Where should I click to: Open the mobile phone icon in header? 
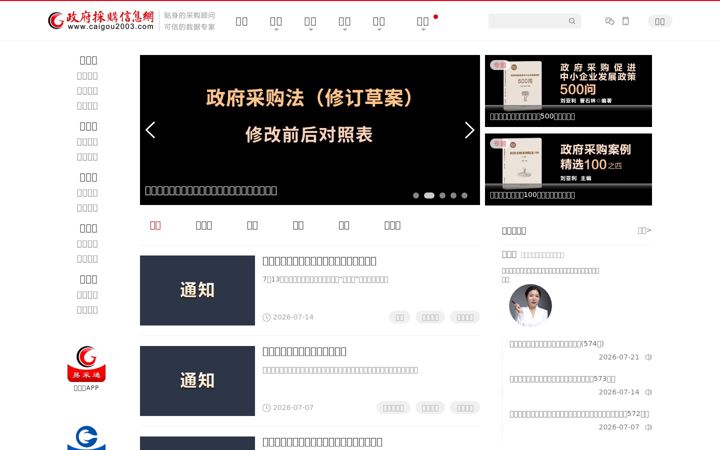pos(625,21)
